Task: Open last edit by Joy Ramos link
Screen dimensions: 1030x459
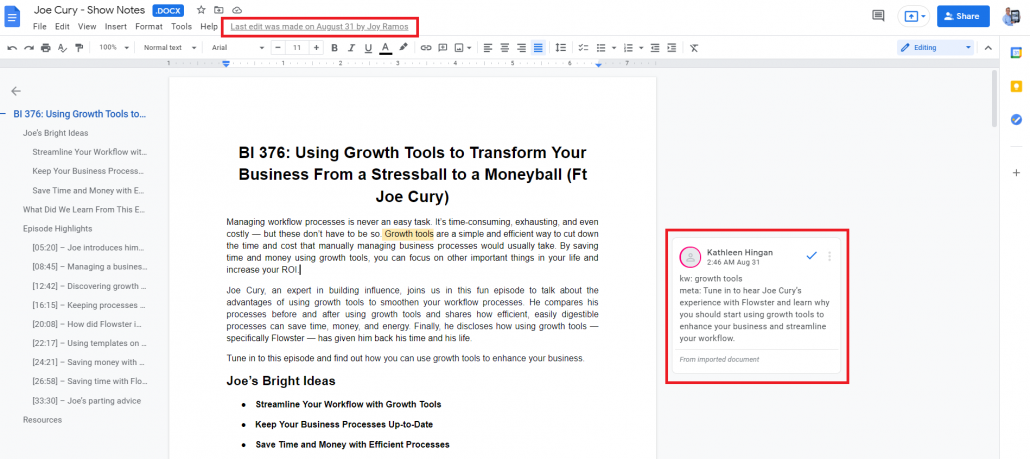Action: 319,27
